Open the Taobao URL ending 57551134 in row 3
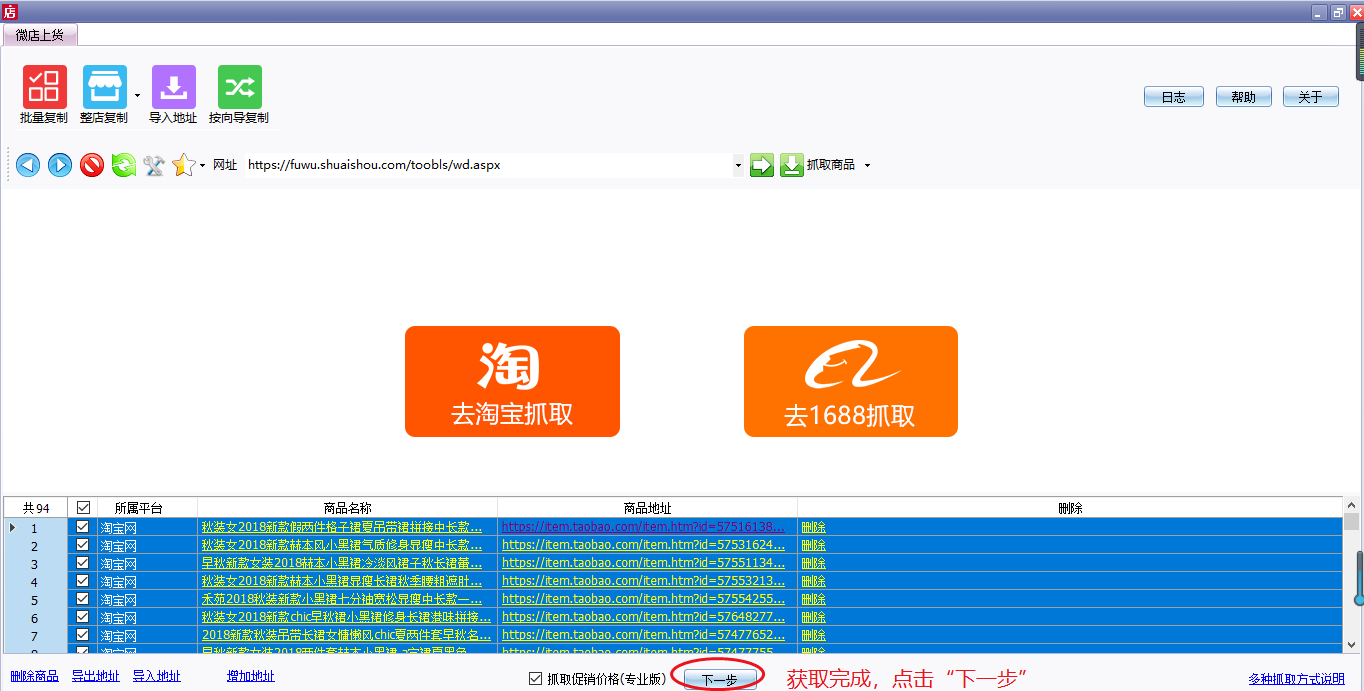1364x691 pixels. (x=643, y=563)
